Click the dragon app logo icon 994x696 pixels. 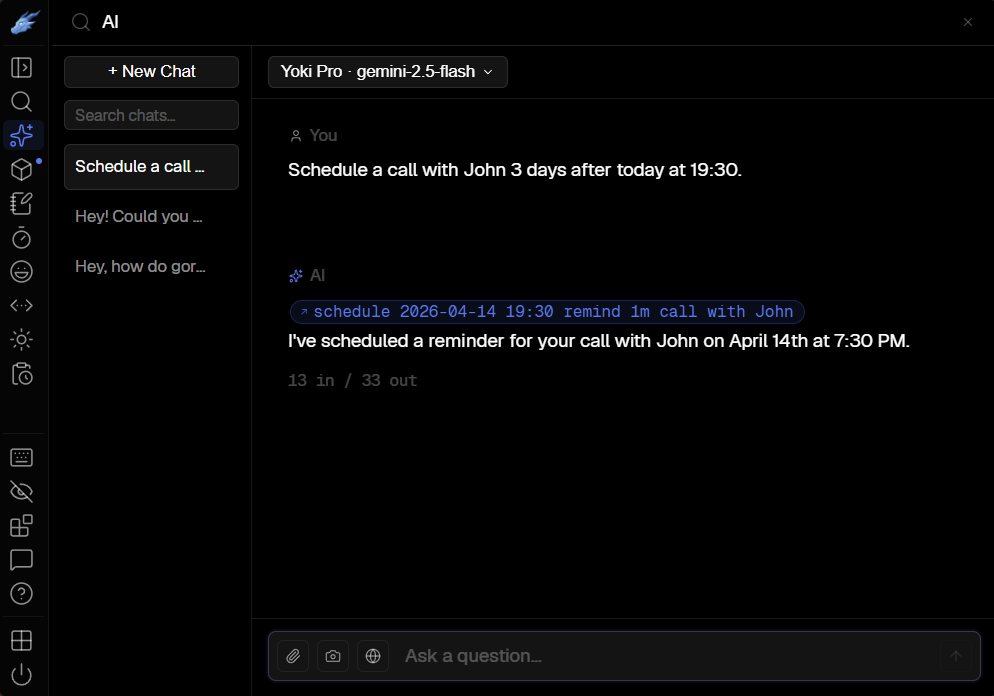coord(25,22)
